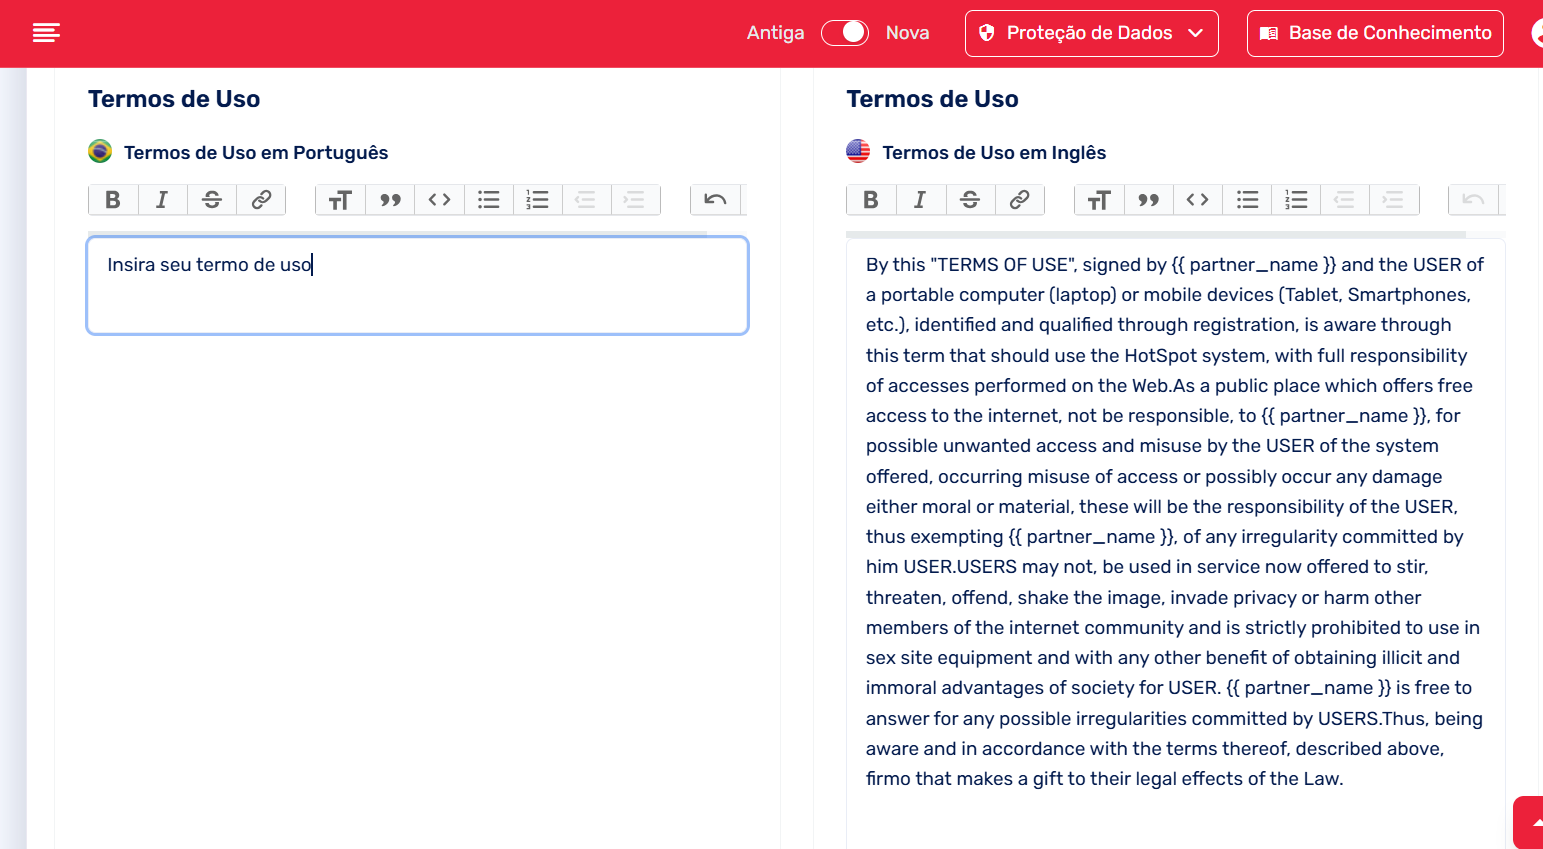Apply italic in the Portuguese editor
1543x849 pixels.
(162, 200)
